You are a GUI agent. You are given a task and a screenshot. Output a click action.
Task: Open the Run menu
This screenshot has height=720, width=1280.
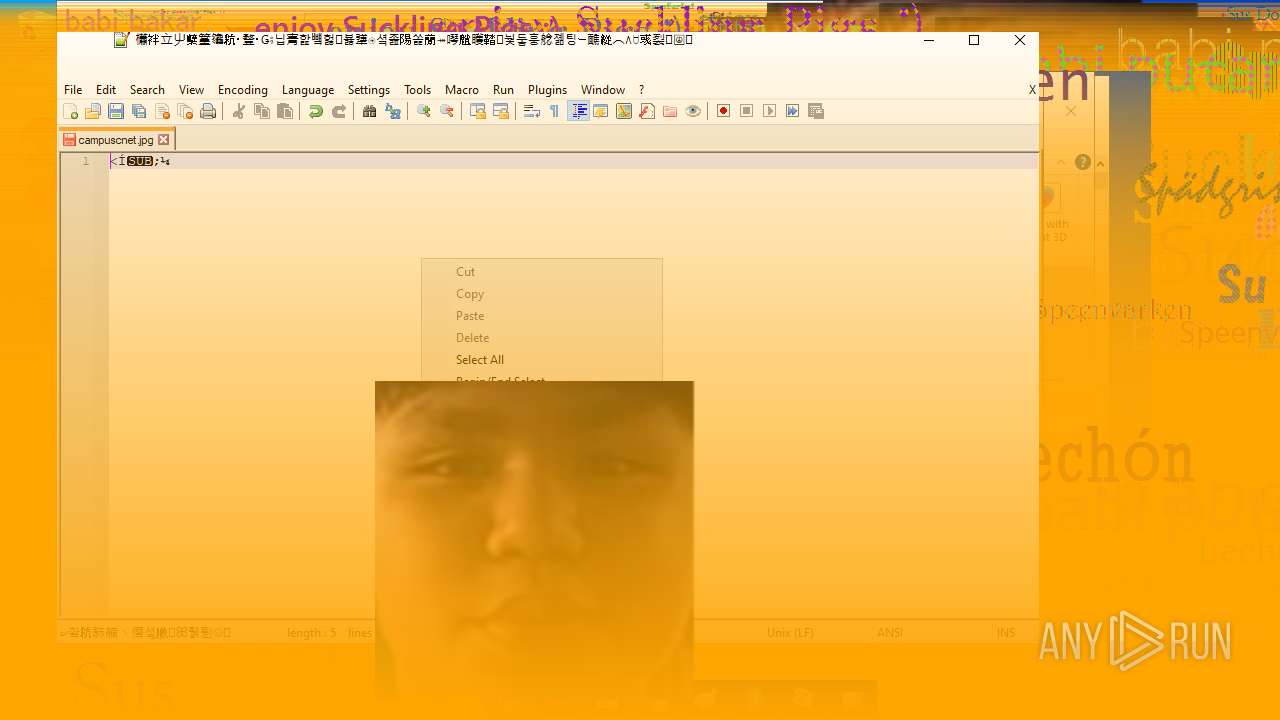coord(503,90)
